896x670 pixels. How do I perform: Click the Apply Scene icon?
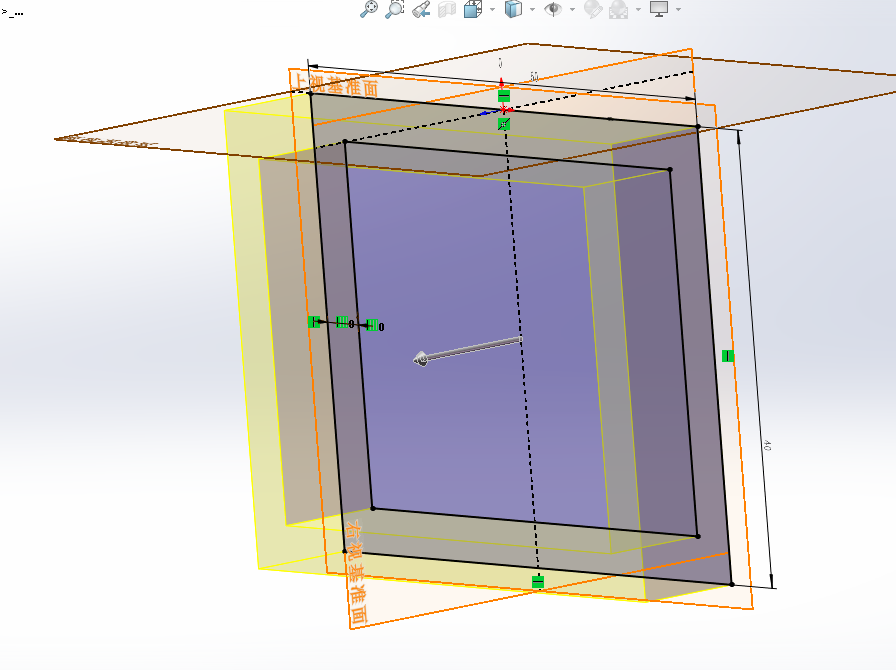click(x=619, y=9)
